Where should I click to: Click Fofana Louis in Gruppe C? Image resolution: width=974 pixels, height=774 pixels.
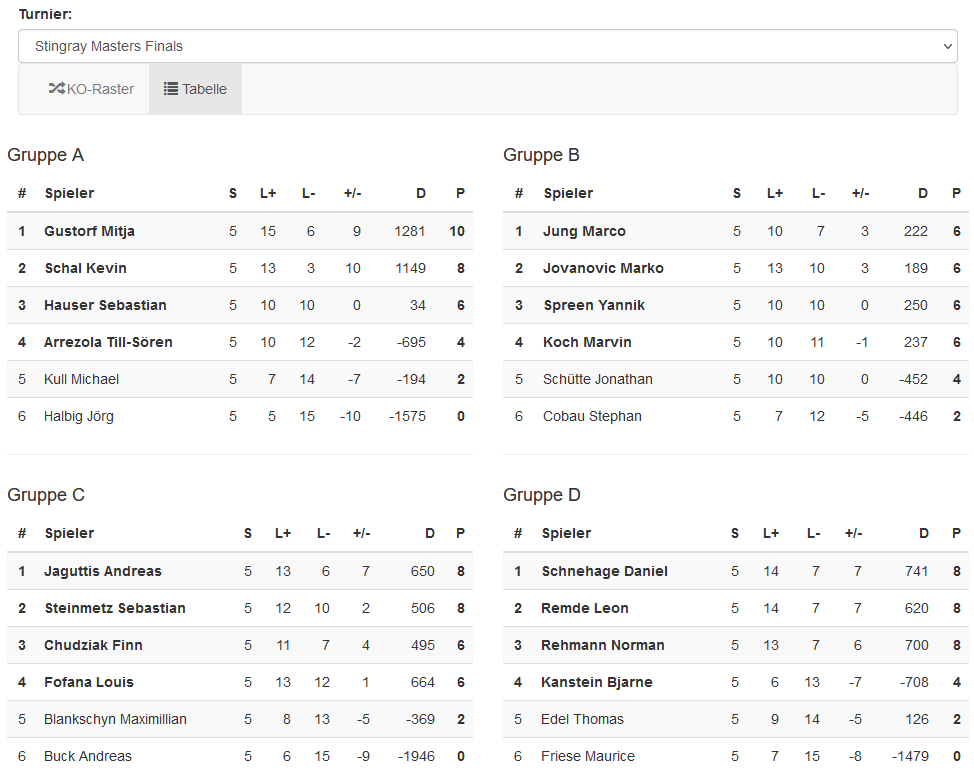pyautogui.click(x=88, y=682)
